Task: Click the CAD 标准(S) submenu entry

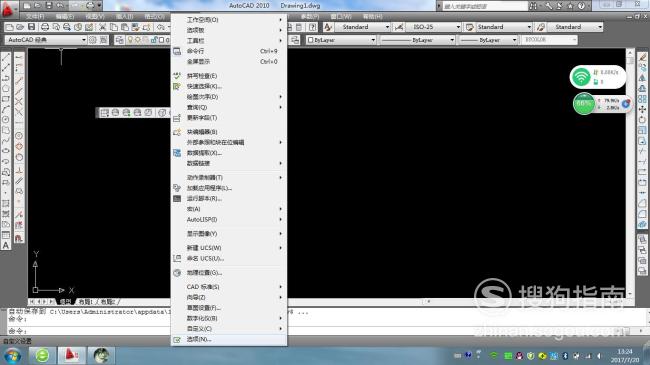Action: pyautogui.click(x=229, y=287)
